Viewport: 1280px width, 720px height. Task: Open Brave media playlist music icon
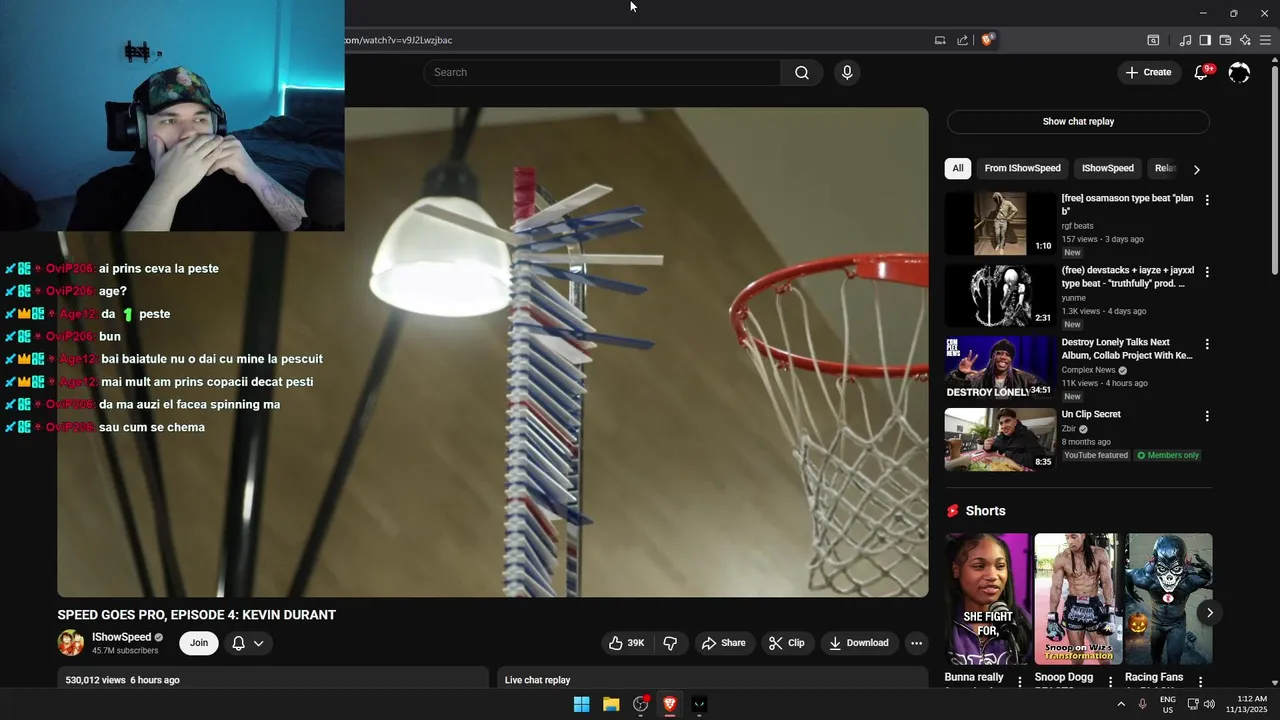tap(1185, 40)
